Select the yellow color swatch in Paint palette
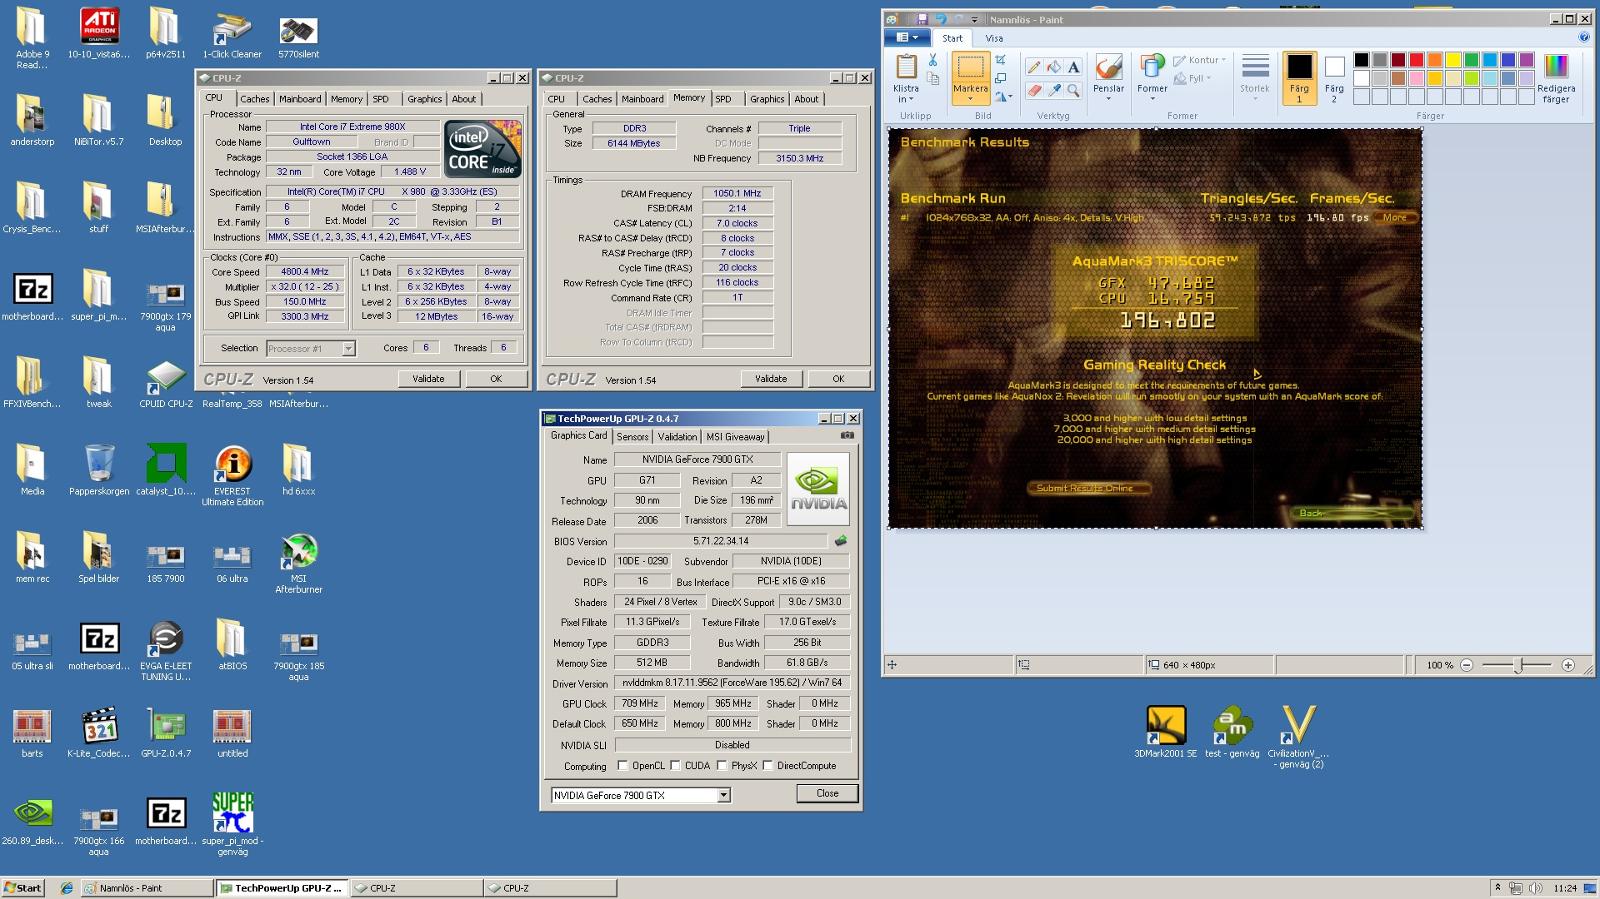This screenshot has width=1600, height=899. [x=1453, y=60]
